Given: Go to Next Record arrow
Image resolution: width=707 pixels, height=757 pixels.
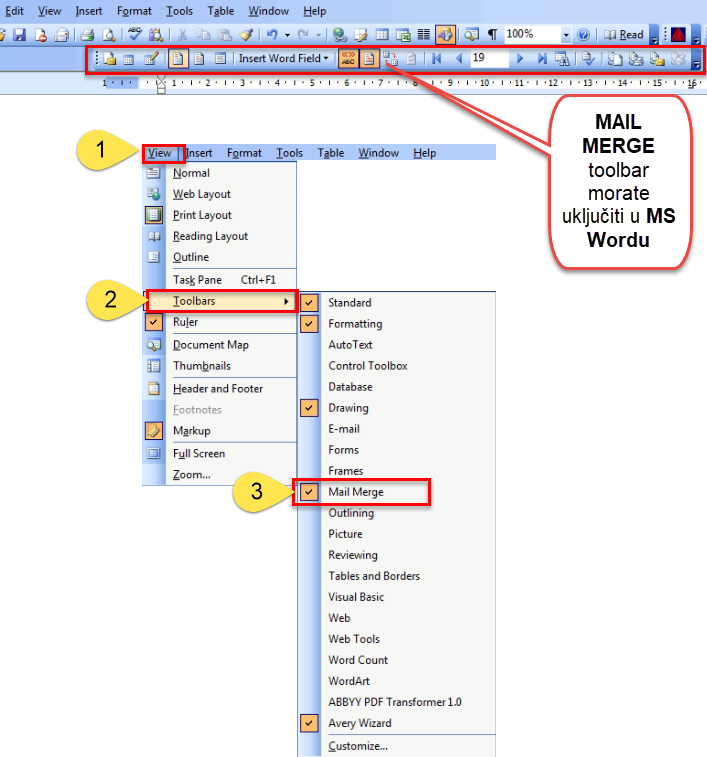Looking at the screenshot, I should [x=520, y=59].
